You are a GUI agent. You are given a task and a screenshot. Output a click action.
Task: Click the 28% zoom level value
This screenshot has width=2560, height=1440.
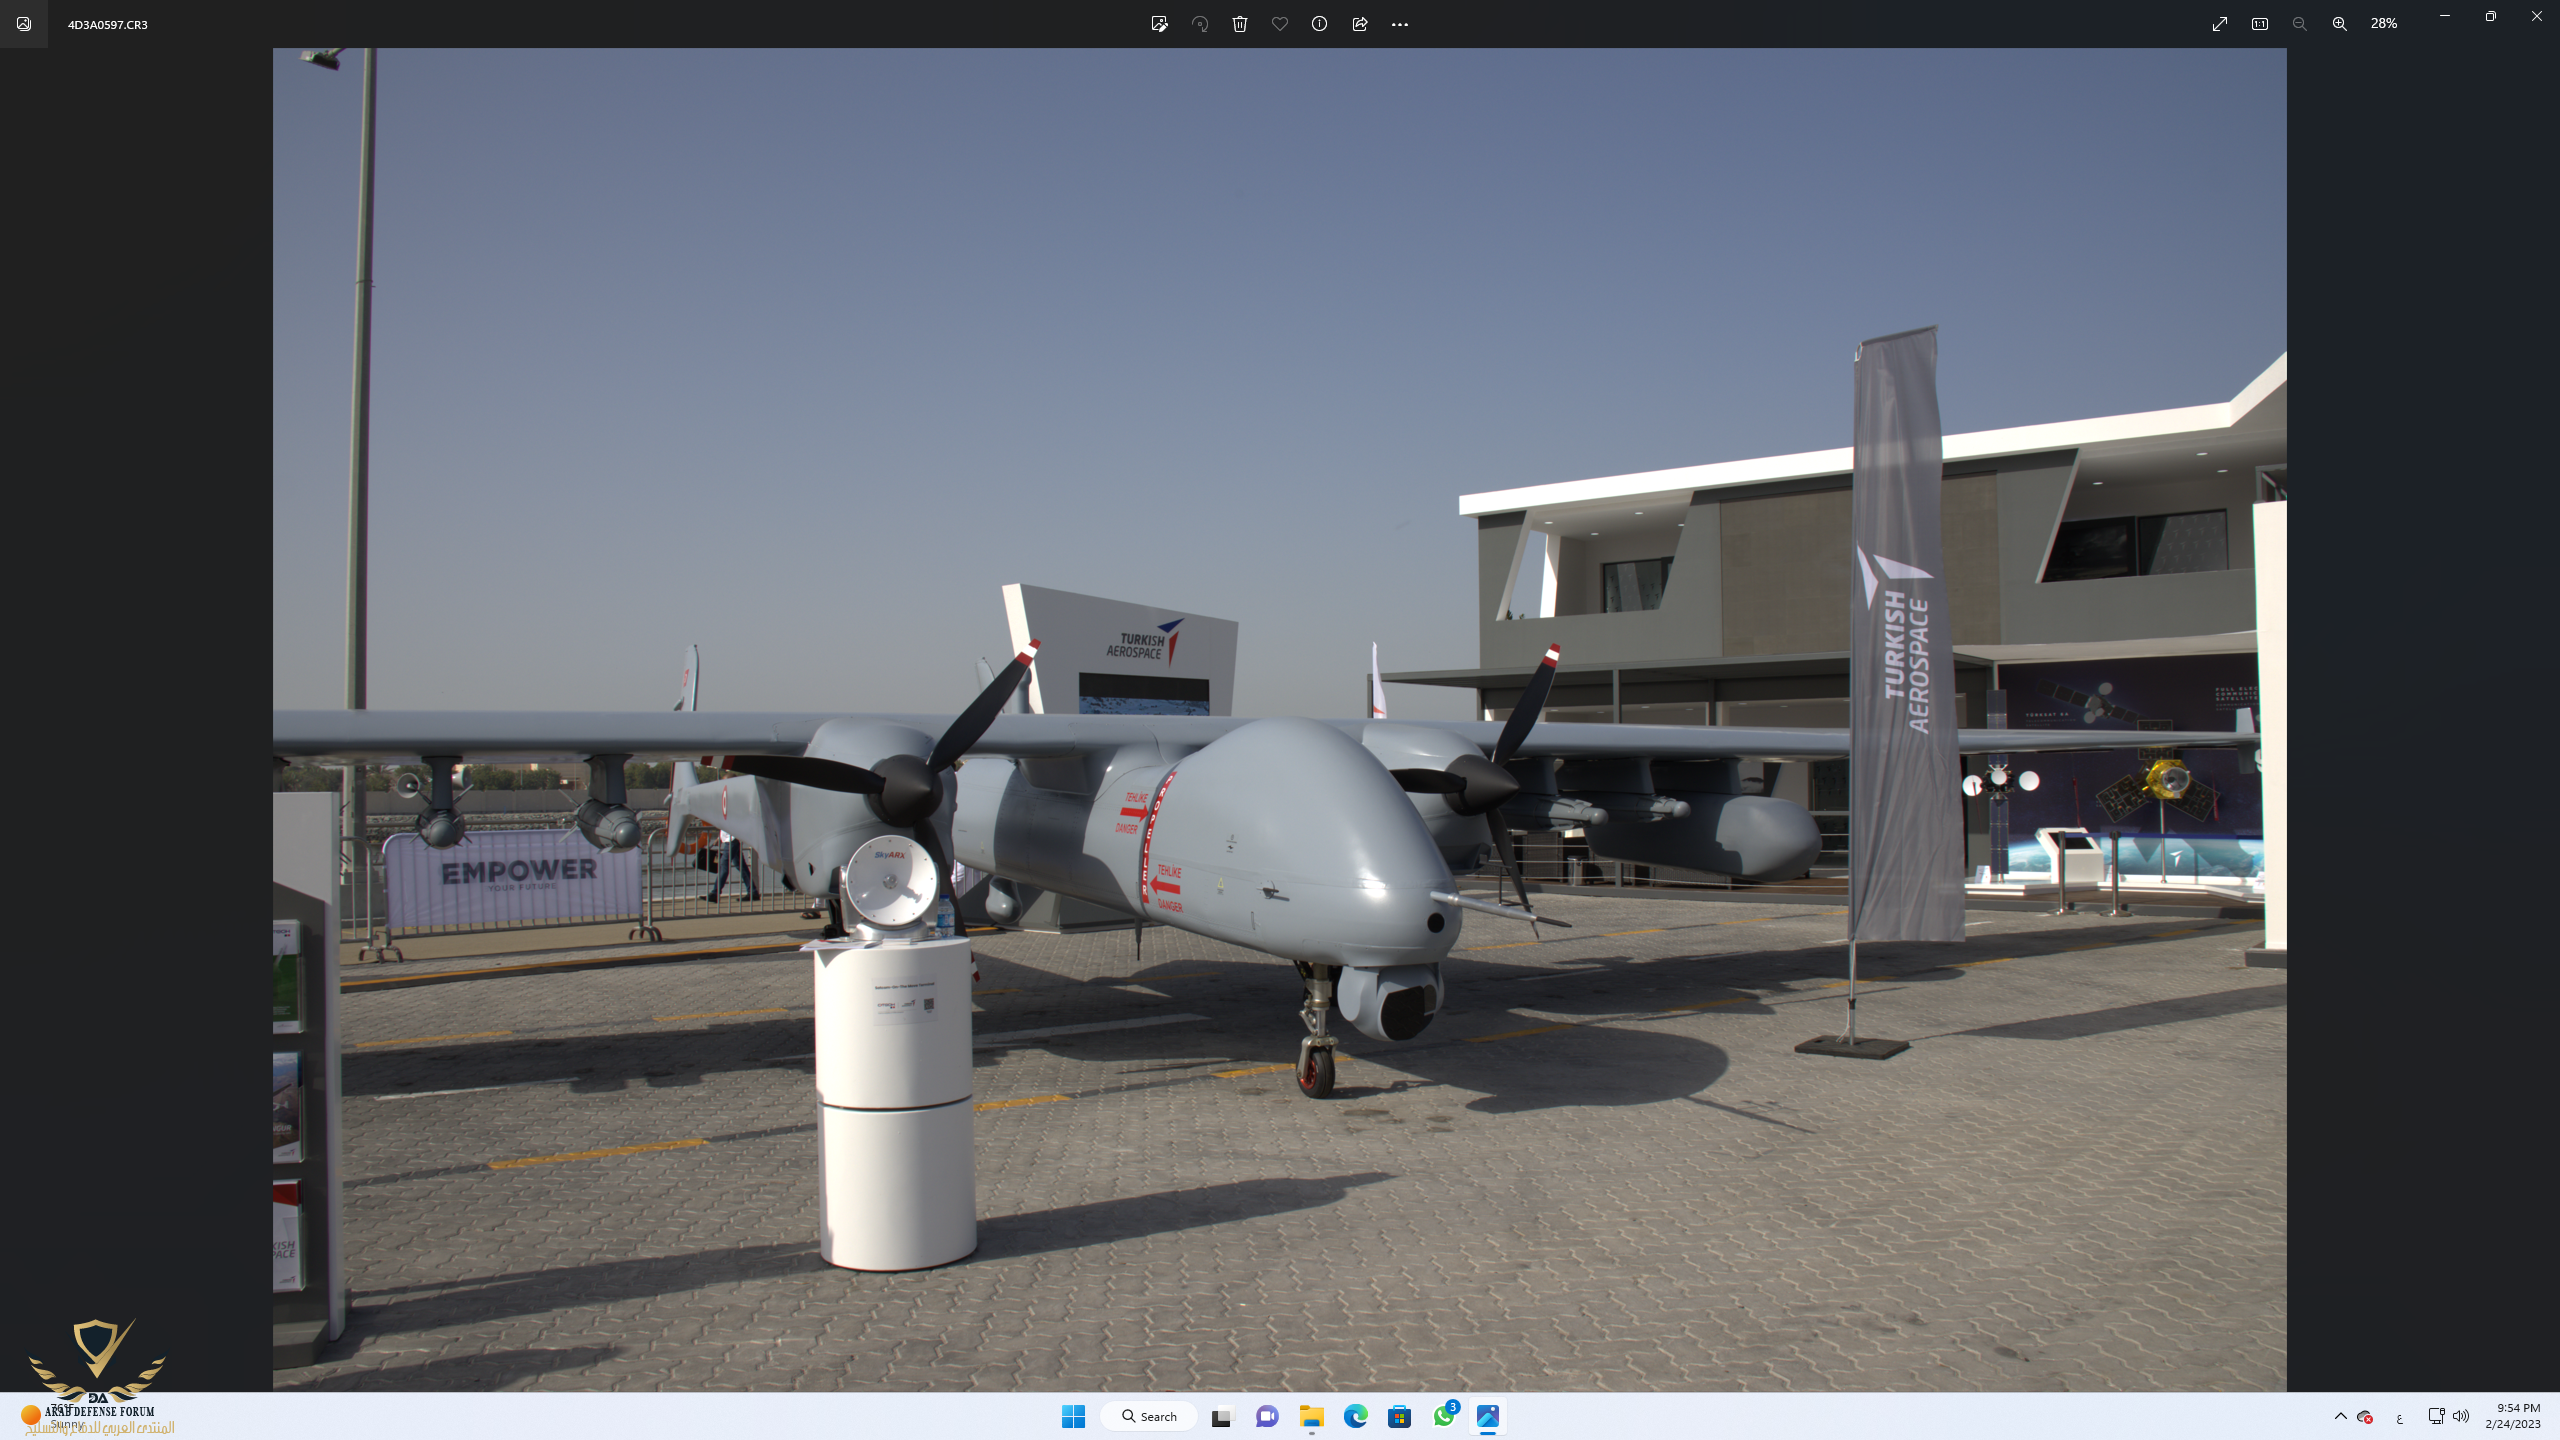[x=2384, y=23]
